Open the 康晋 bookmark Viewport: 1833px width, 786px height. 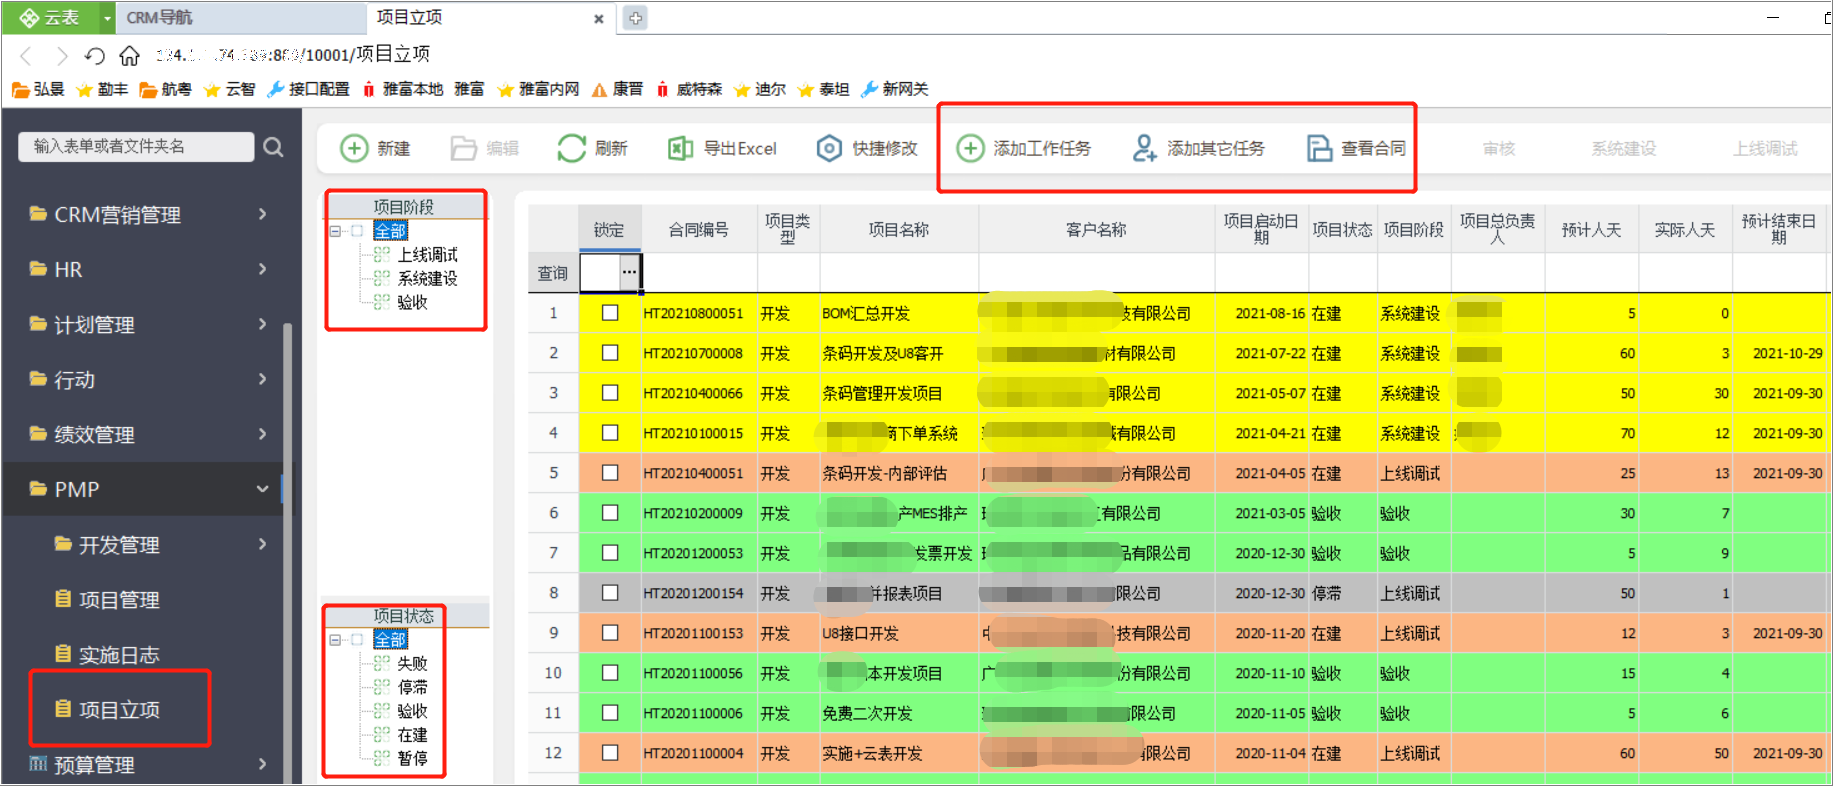pos(617,89)
